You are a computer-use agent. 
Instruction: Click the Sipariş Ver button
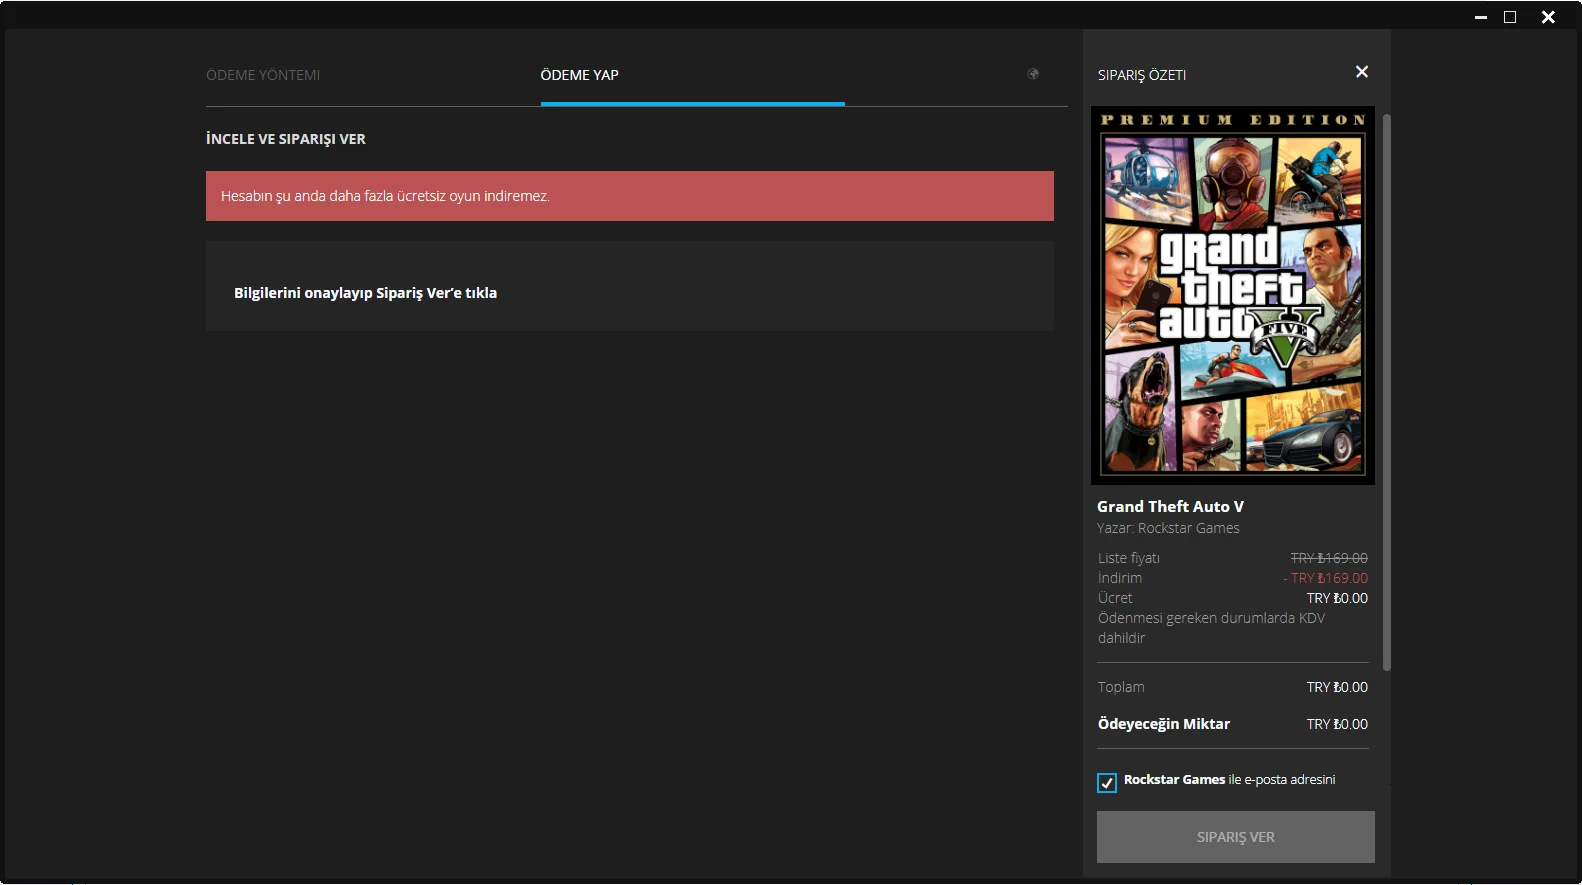[1236, 837]
